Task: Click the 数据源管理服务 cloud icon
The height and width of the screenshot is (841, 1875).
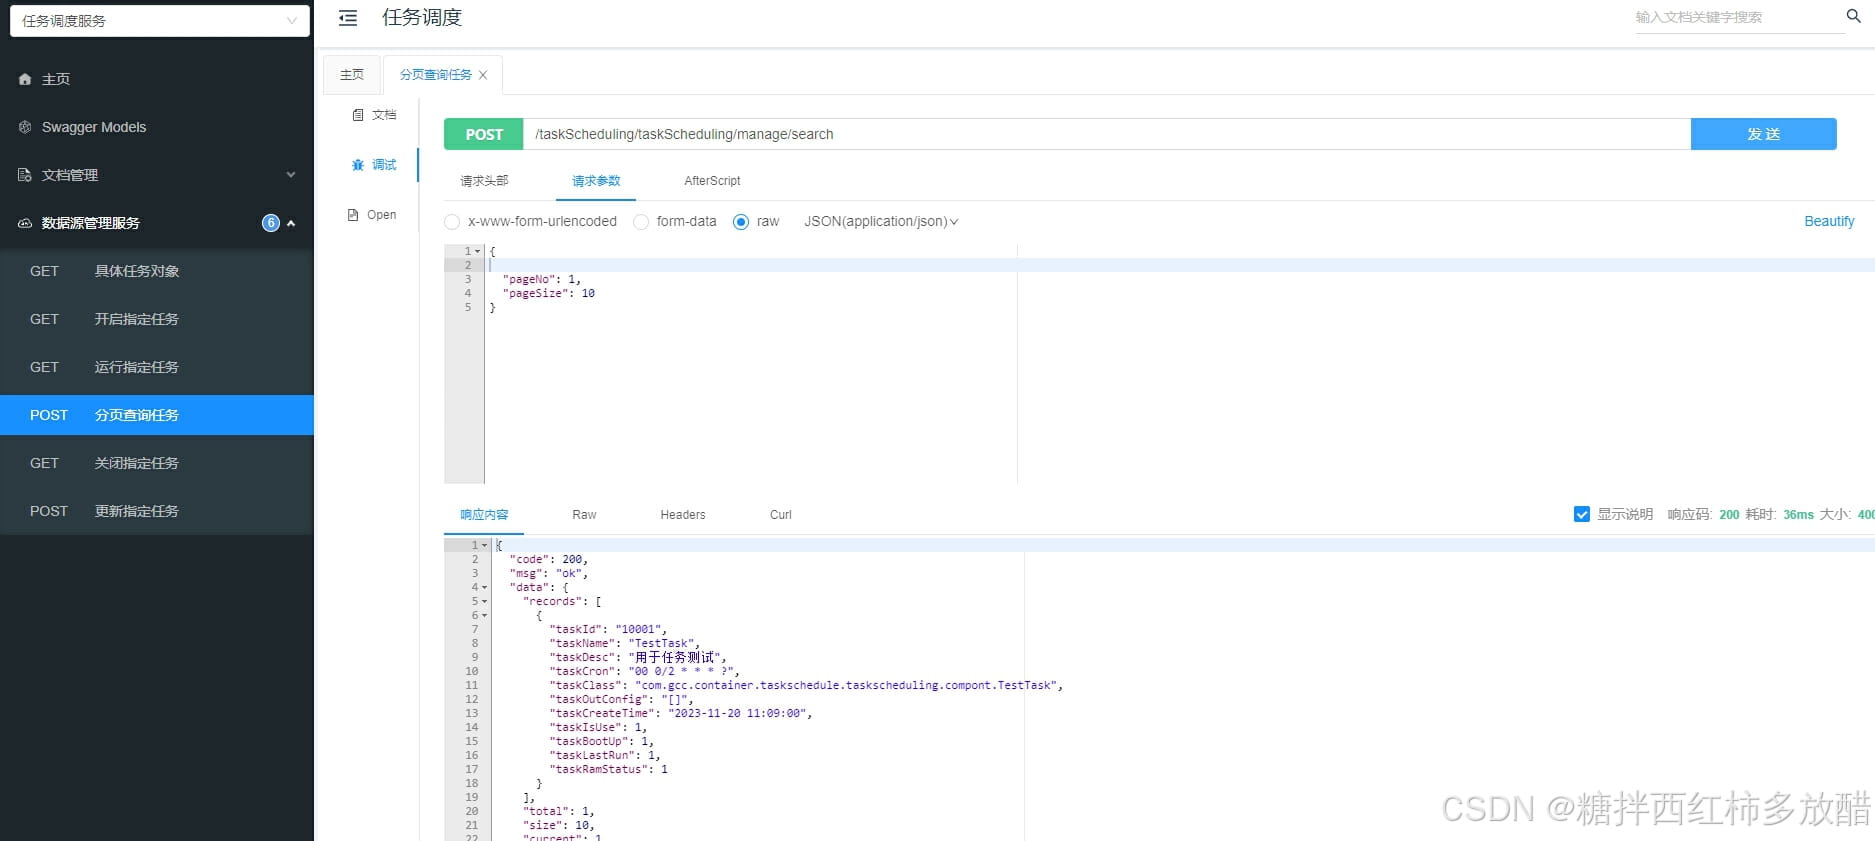Action: pyautogui.click(x=25, y=223)
